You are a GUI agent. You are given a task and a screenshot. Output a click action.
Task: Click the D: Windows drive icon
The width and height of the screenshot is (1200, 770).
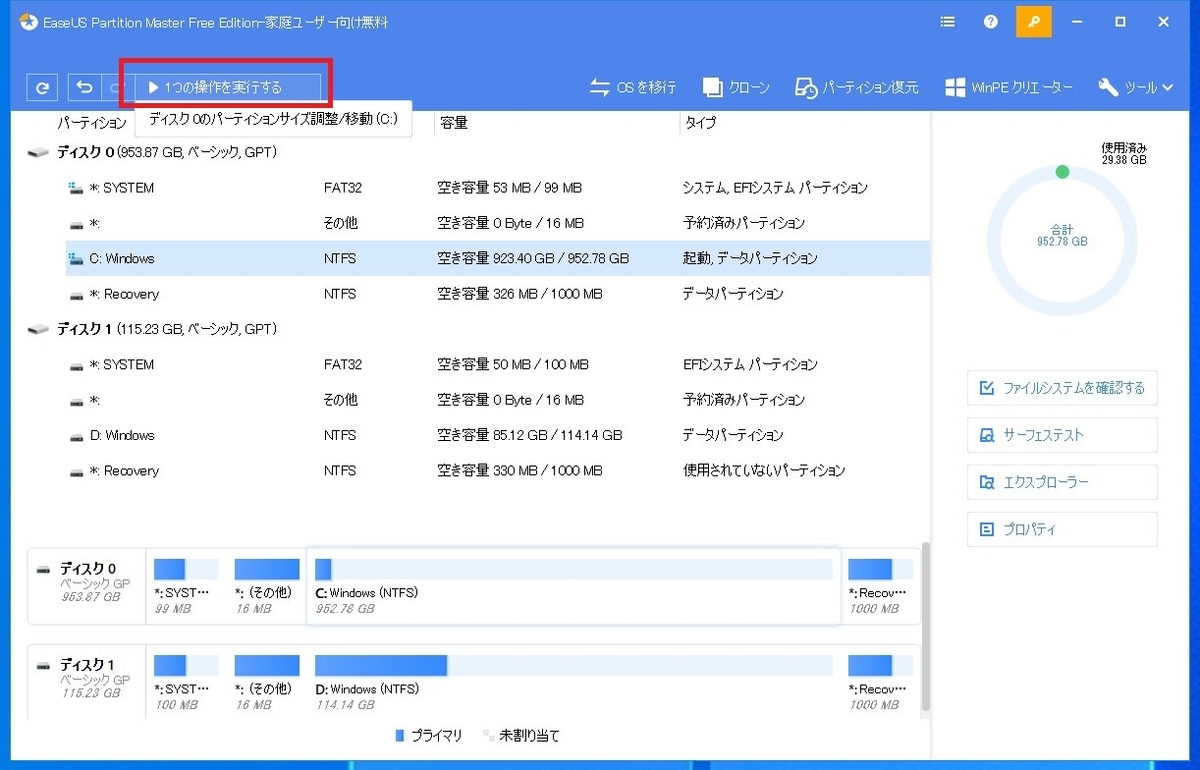76,436
